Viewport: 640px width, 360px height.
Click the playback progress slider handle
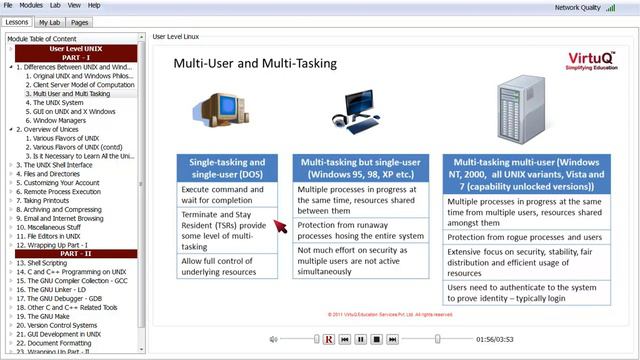pyautogui.click(x=438, y=339)
